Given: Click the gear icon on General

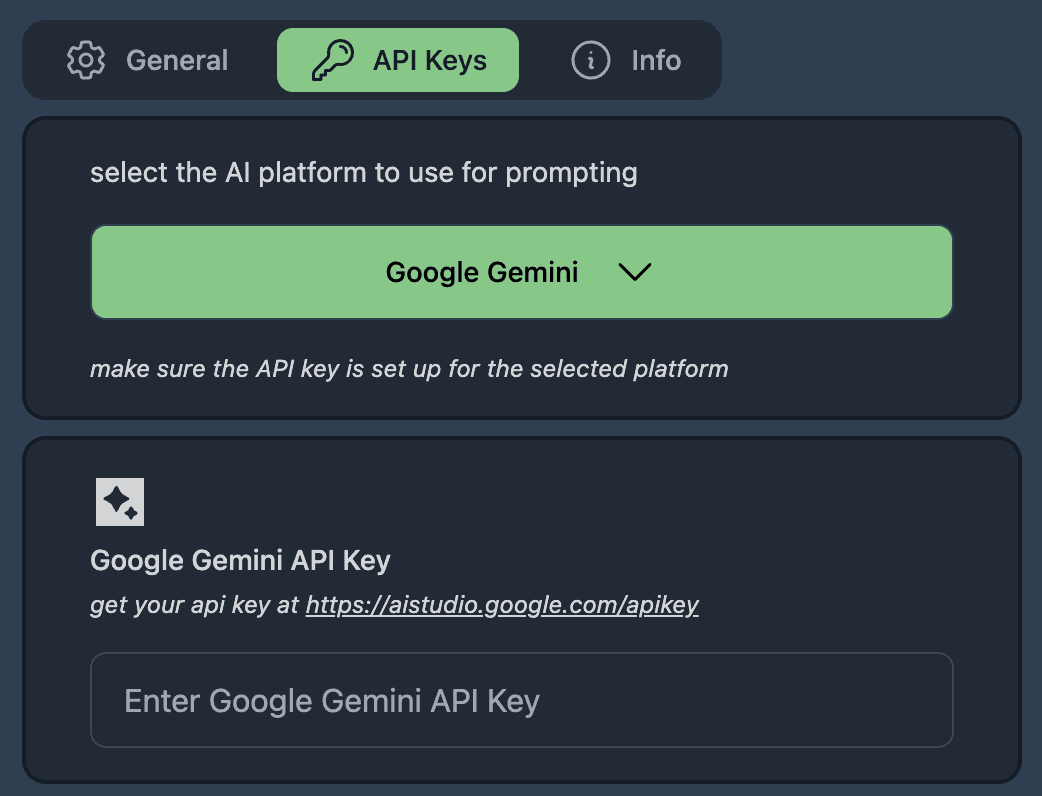Looking at the screenshot, I should [86, 60].
